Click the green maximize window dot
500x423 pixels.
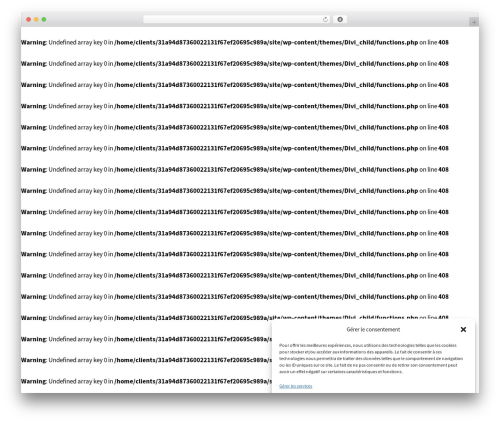(x=44, y=20)
